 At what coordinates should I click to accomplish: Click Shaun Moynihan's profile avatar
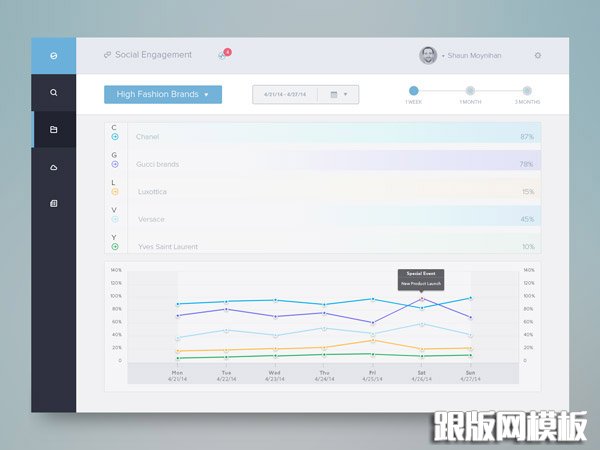[x=428, y=55]
